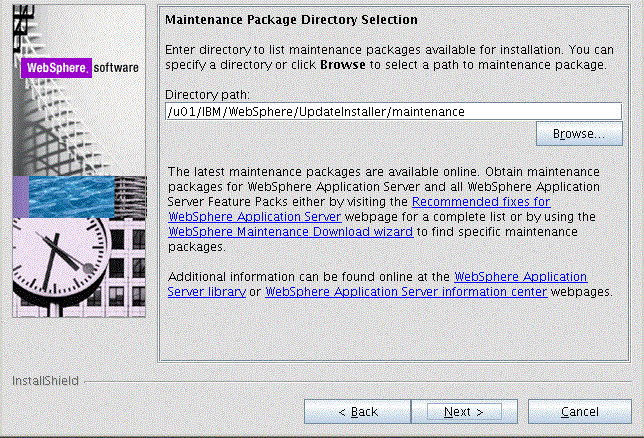Cancel the update installer wizard

pos(580,411)
